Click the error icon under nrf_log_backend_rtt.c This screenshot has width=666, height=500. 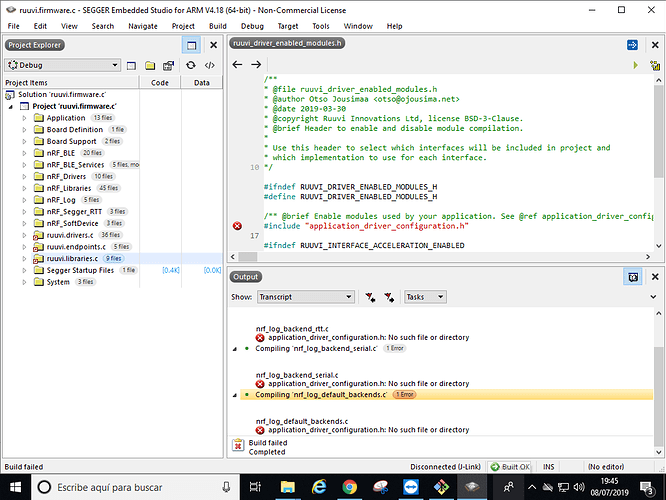pos(260,338)
